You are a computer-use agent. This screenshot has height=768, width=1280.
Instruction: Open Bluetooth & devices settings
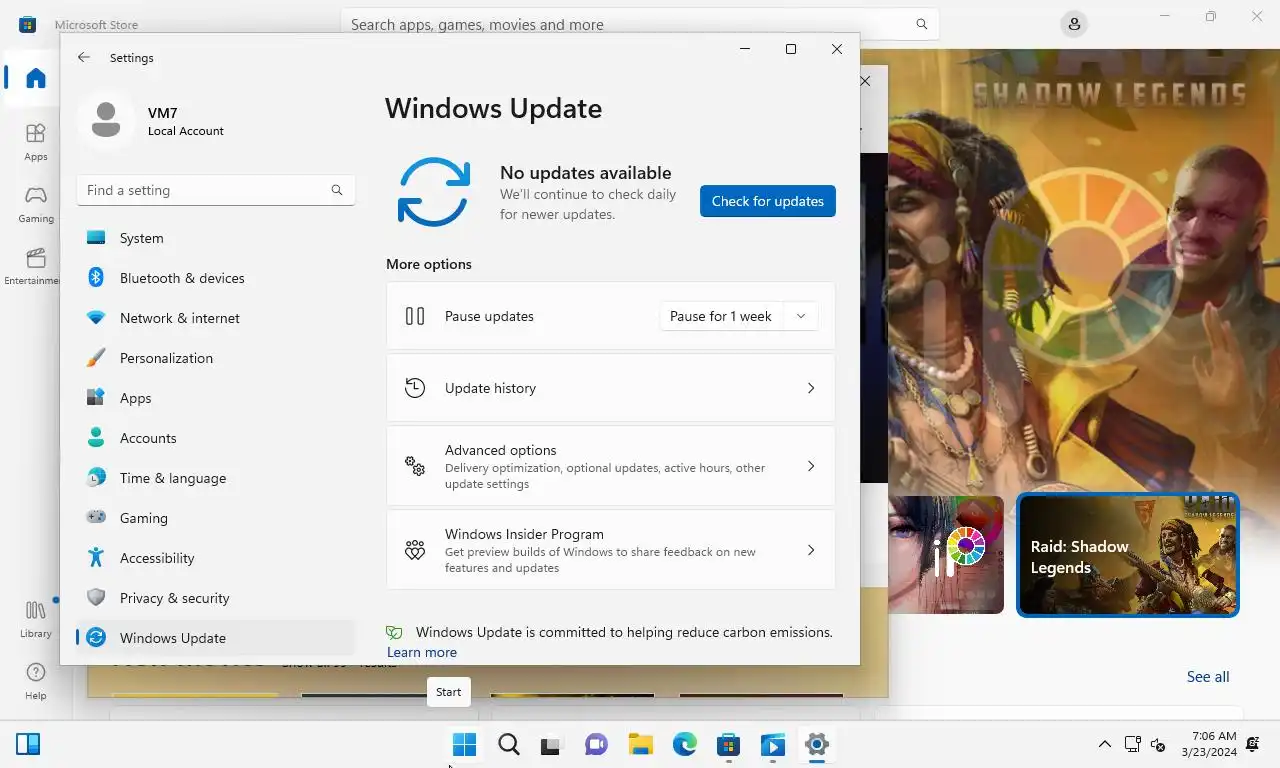coord(215,278)
